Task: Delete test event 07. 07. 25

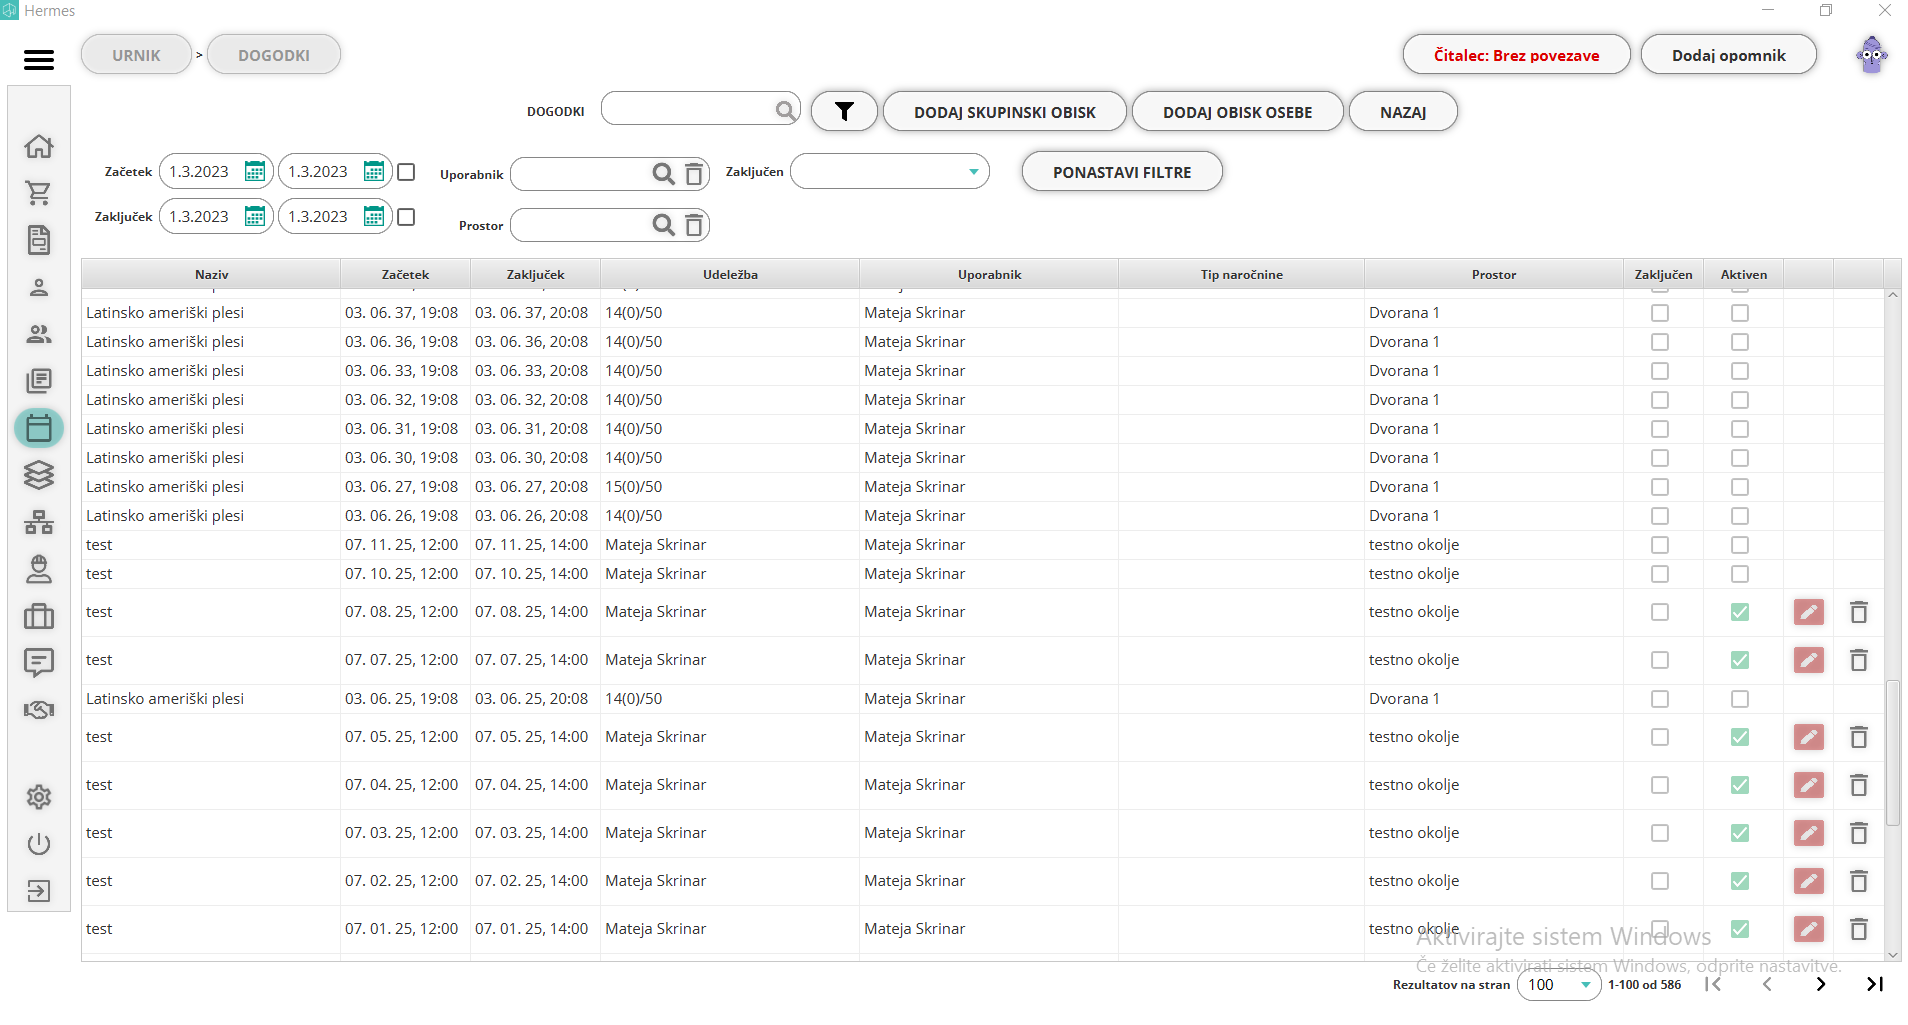Action: click(x=1858, y=660)
